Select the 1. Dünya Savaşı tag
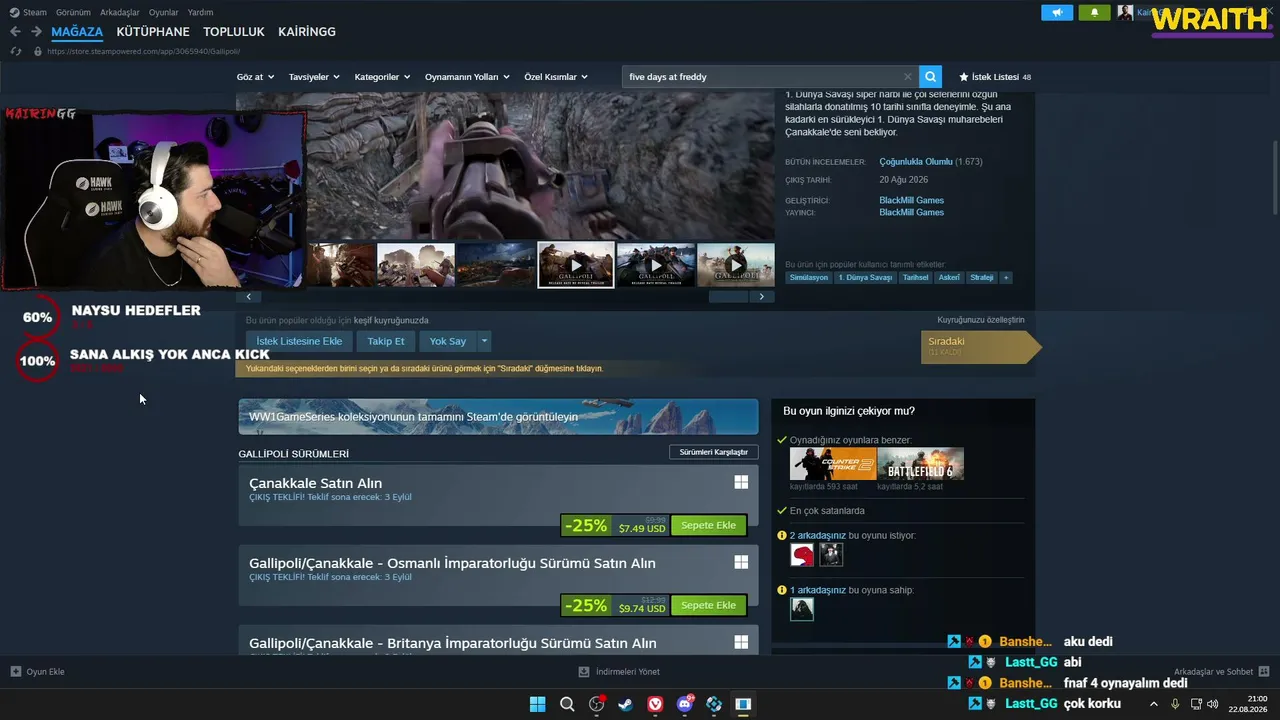1280x720 pixels. click(x=865, y=277)
